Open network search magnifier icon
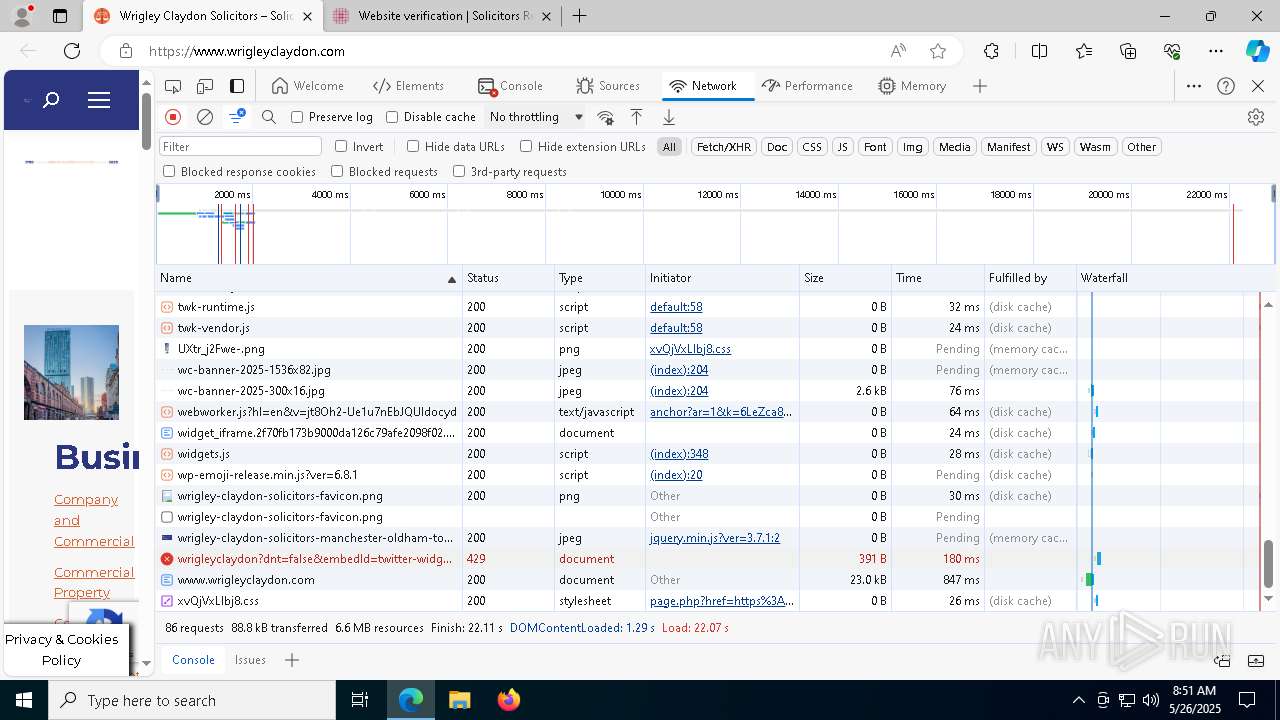This screenshot has width=1280, height=720. pyautogui.click(x=269, y=117)
